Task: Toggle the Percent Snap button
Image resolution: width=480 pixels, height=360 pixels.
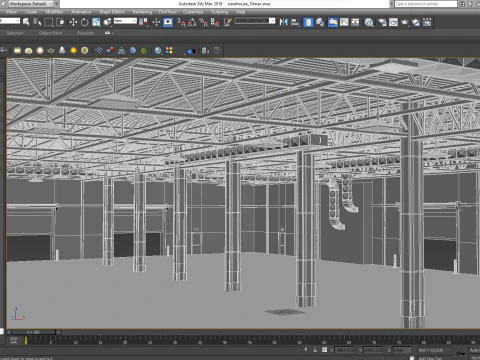Action: coord(203,22)
